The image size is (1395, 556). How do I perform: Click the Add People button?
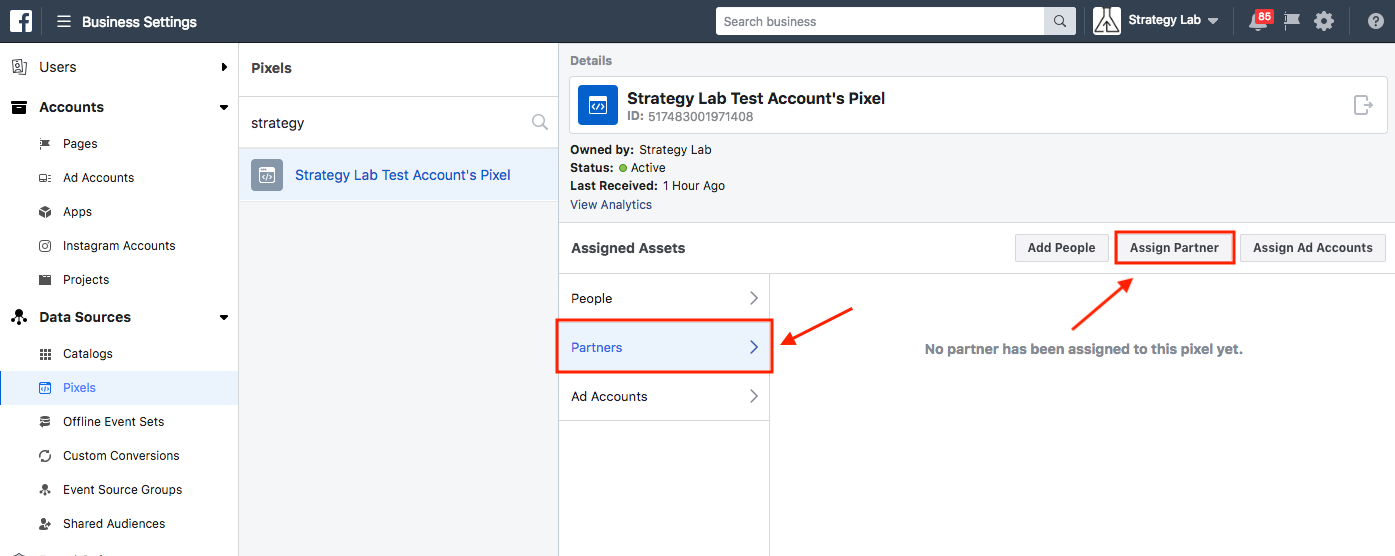[x=1061, y=248]
